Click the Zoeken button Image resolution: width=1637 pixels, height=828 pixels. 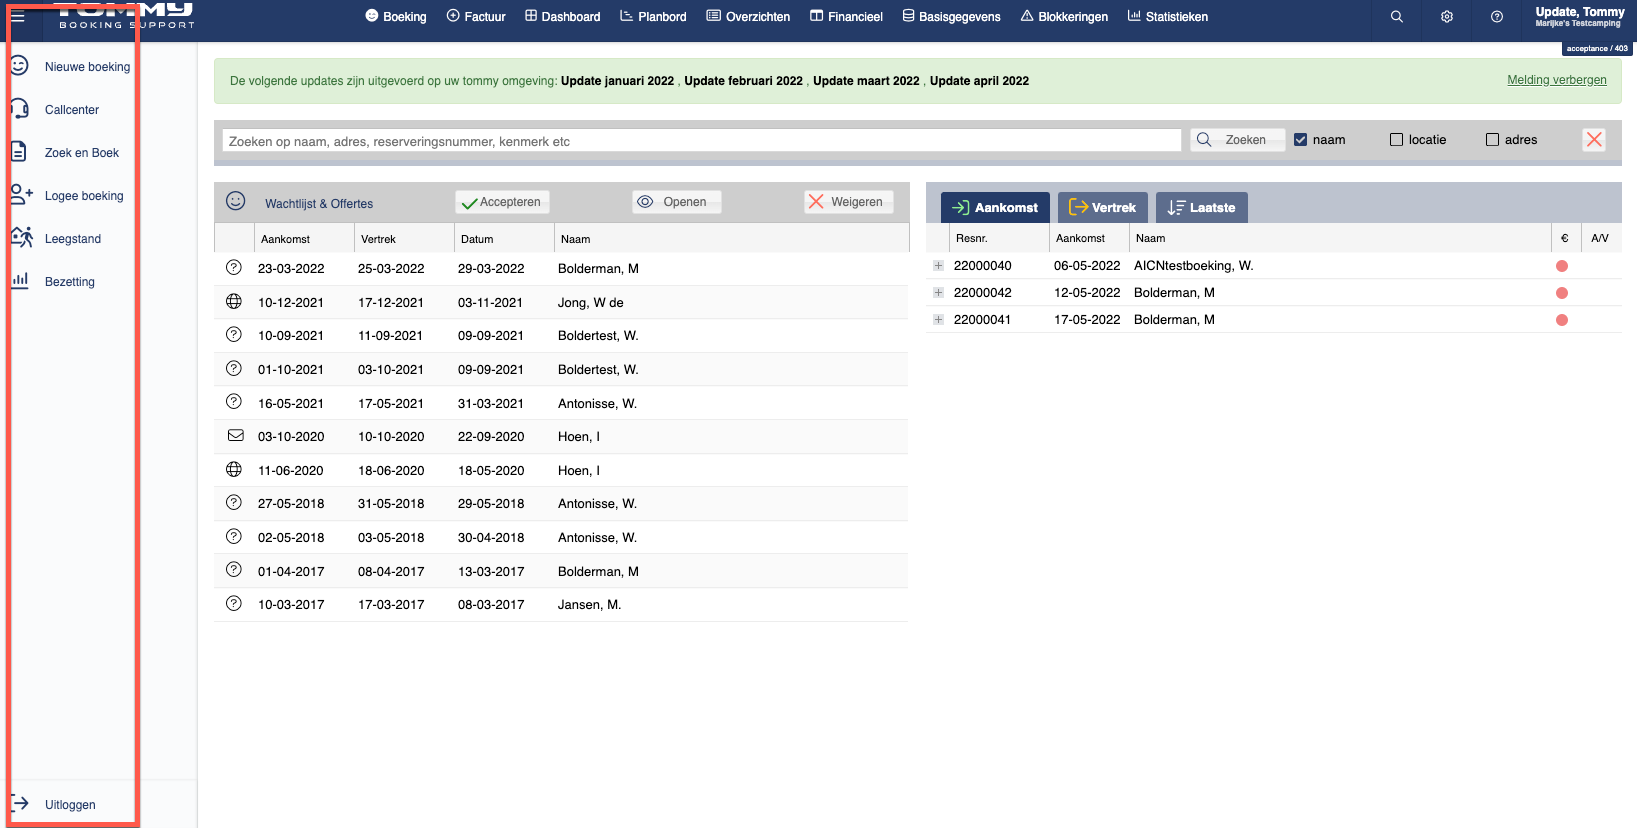(x=1237, y=140)
